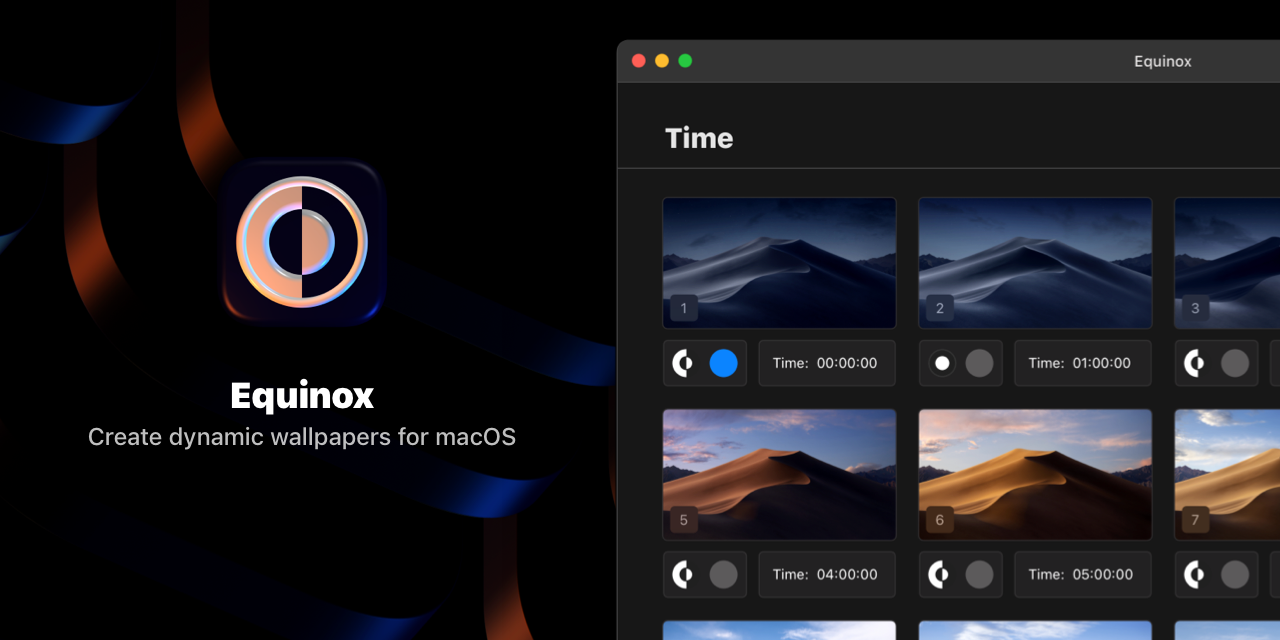Click the appearance icon under image 5
This screenshot has height=640, width=1280.
pyautogui.click(x=683, y=574)
